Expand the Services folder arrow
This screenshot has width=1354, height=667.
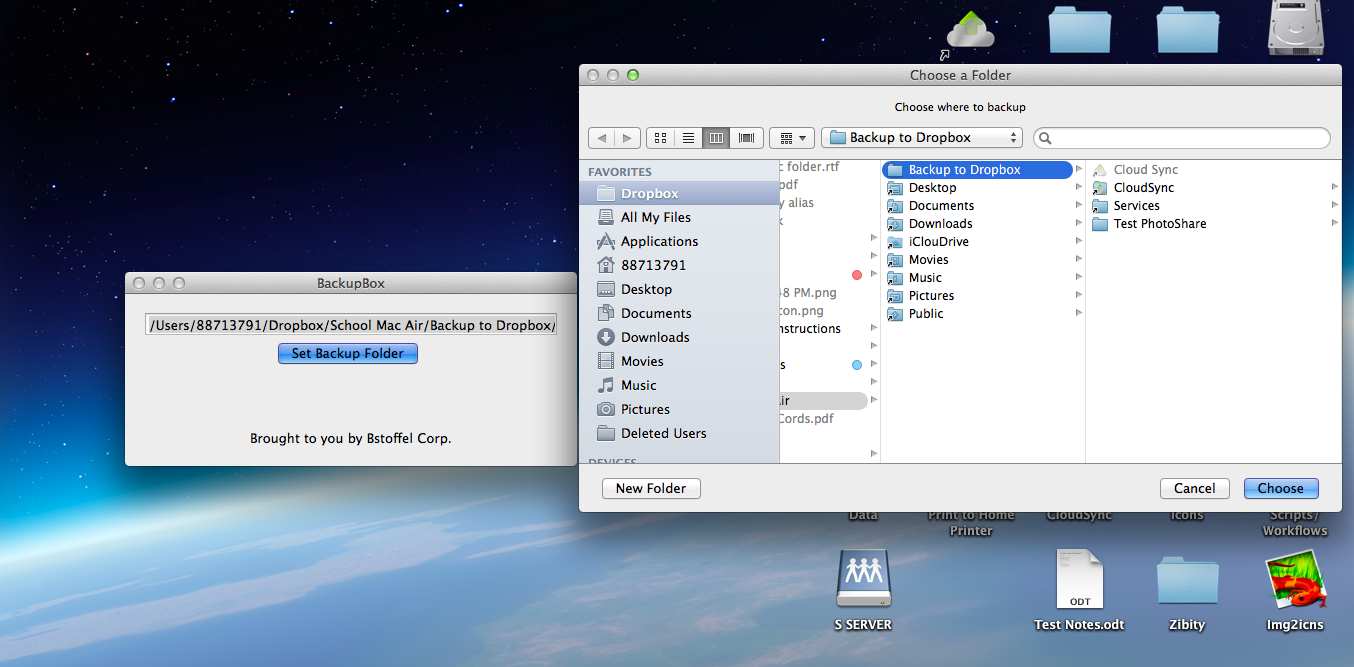pyautogui.click(x=1335, y=206)
